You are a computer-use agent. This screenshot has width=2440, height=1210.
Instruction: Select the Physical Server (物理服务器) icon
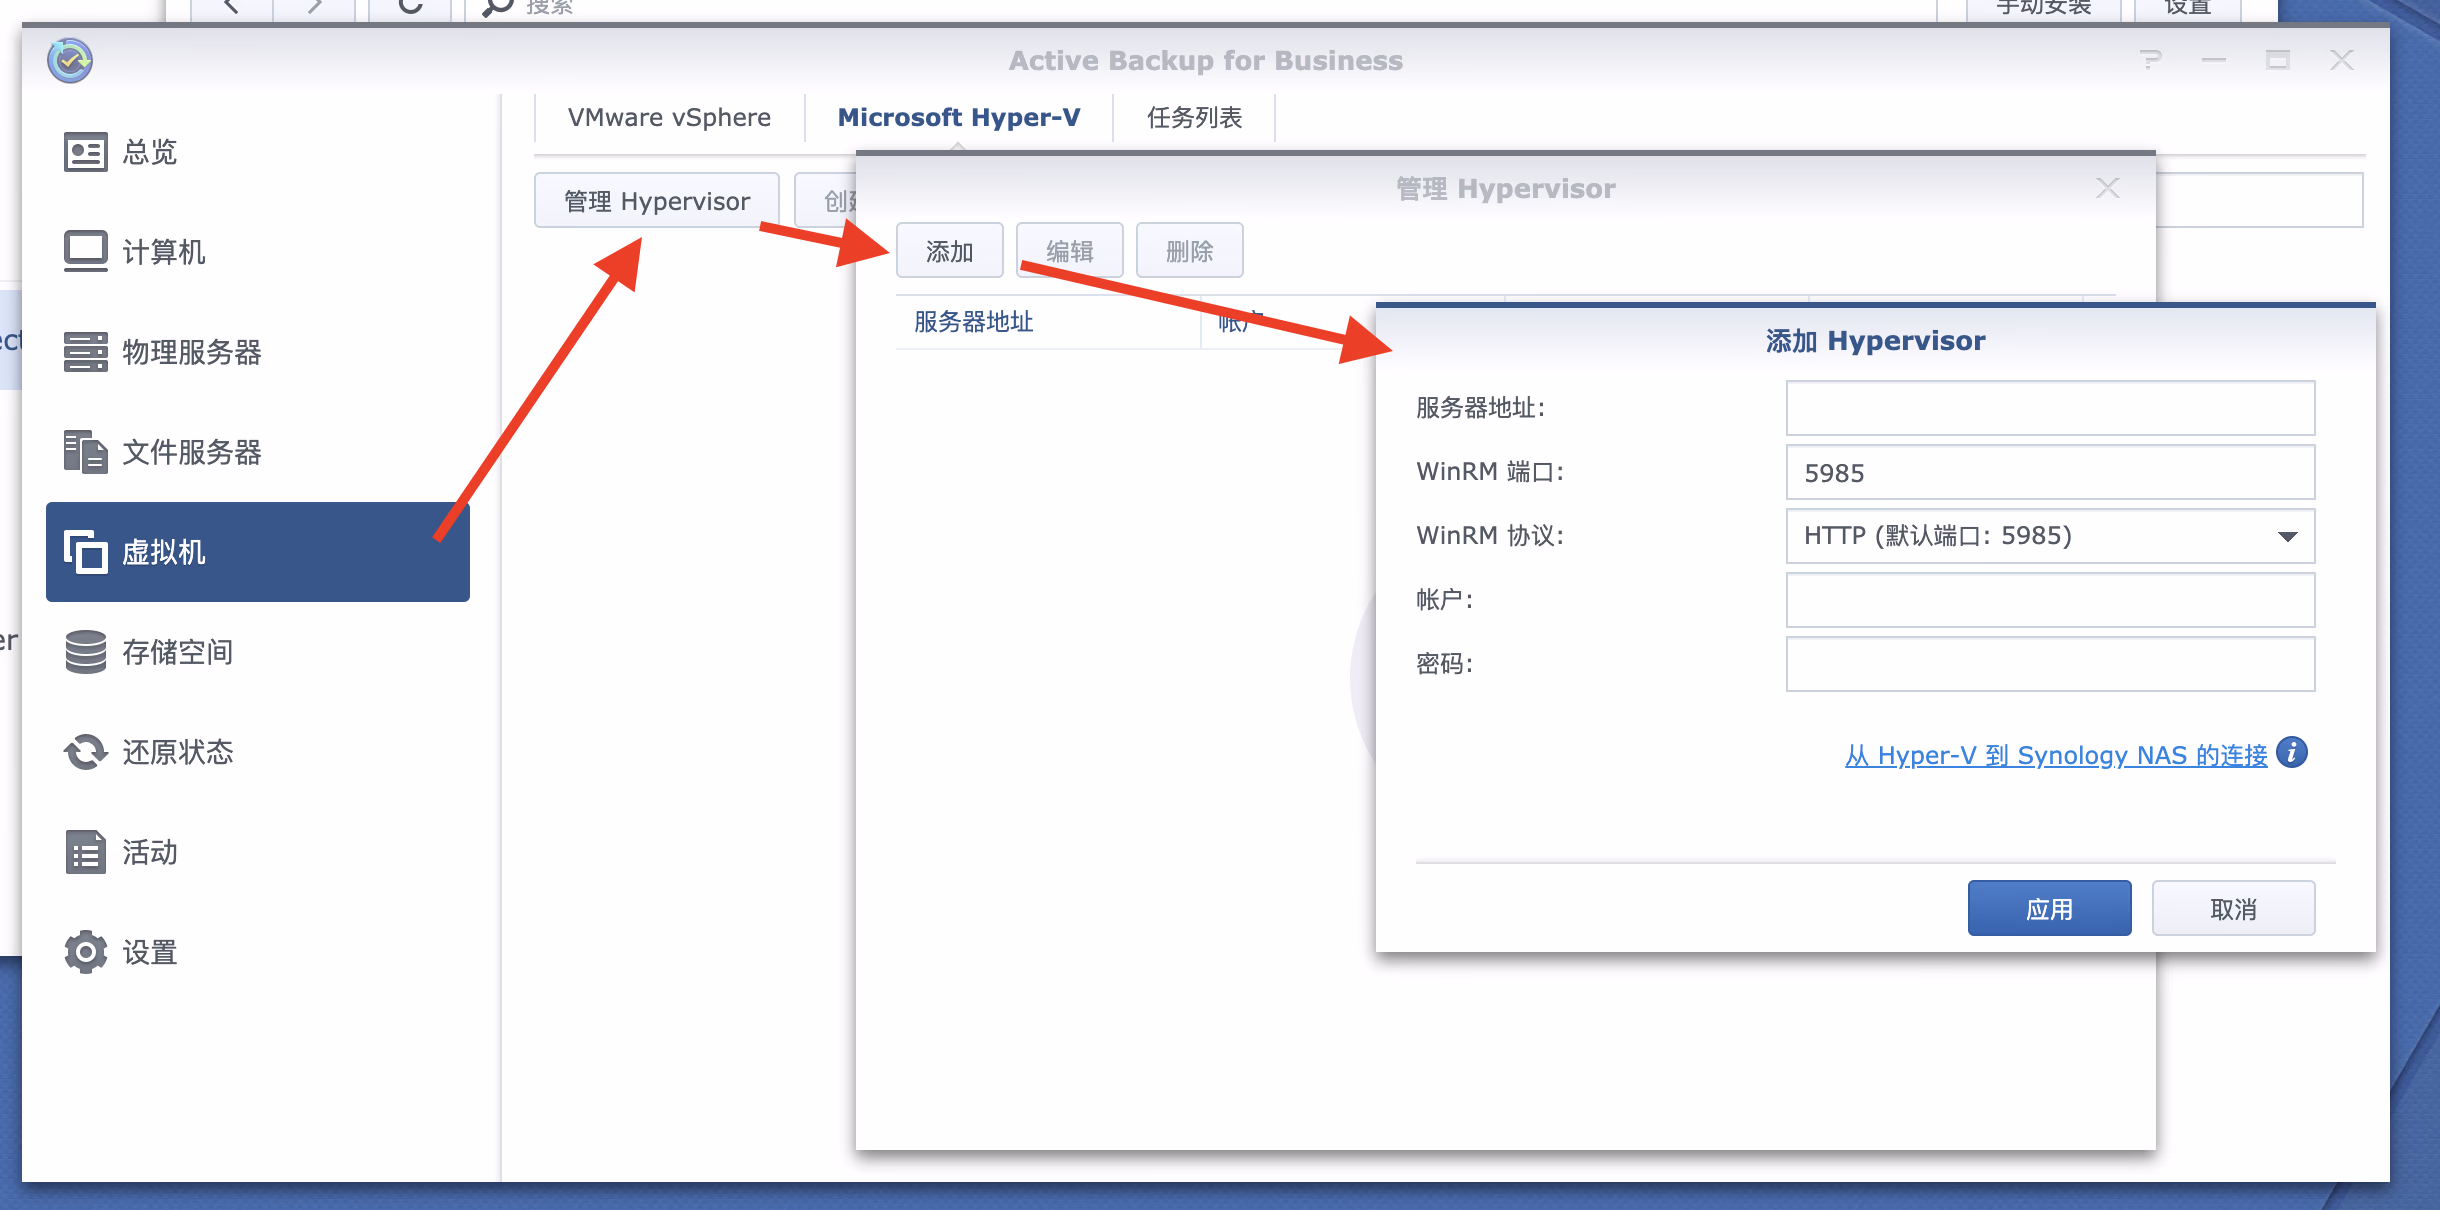(x=85, y=352)
